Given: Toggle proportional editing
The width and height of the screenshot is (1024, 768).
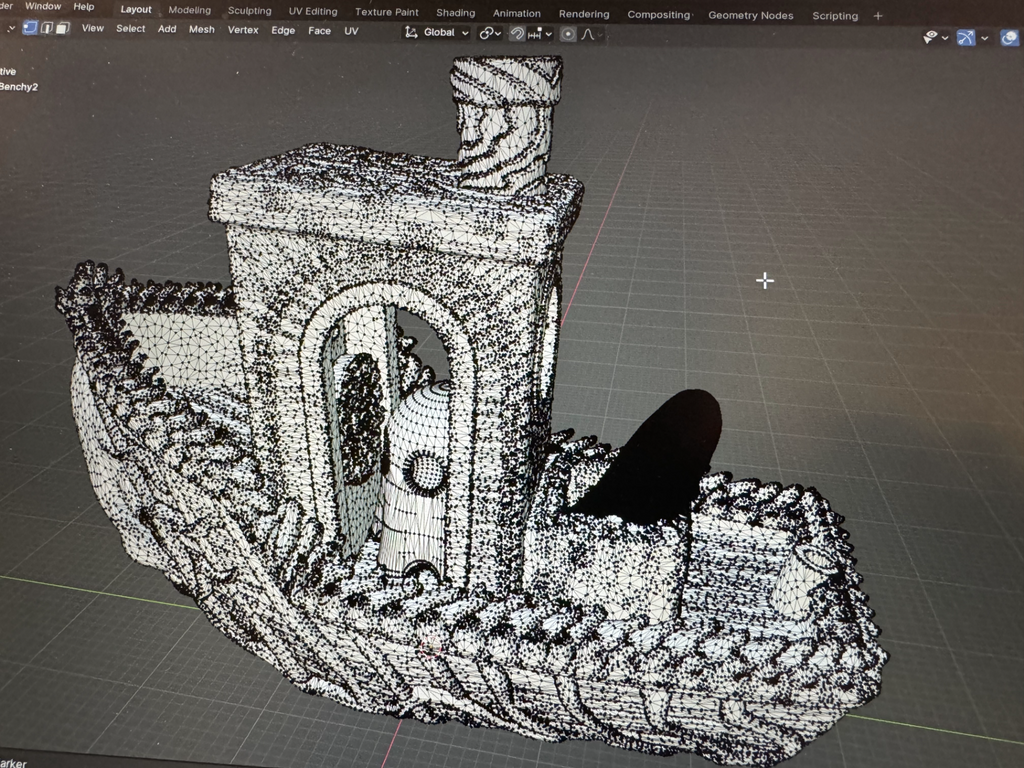Looking at the screenshot, I should 568,34.
